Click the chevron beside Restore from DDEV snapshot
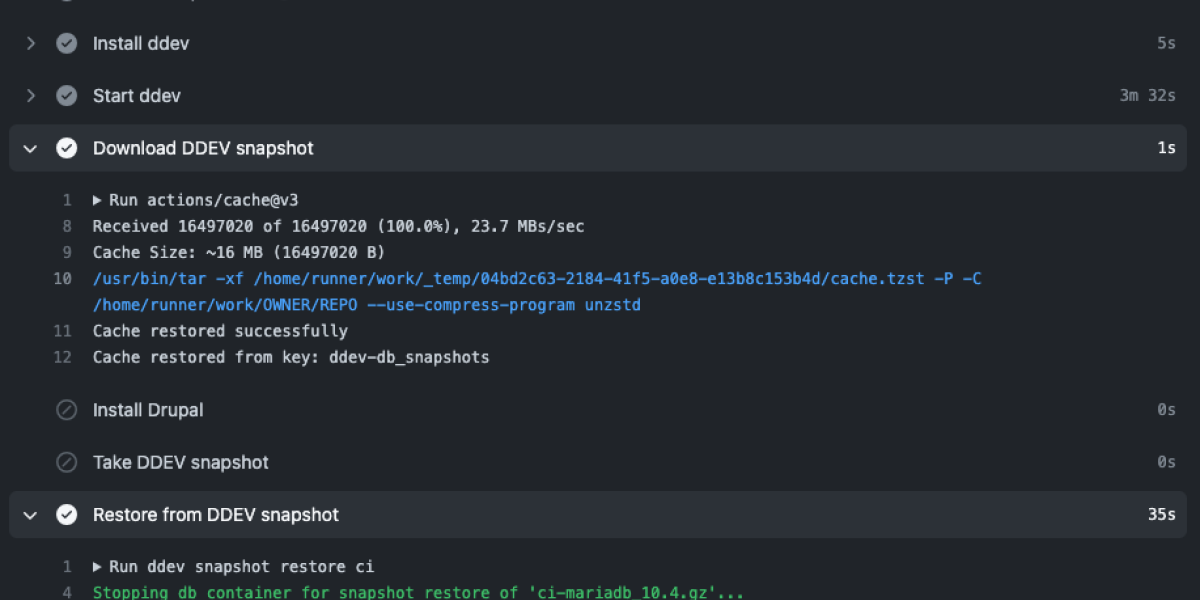The image size is (1200, 600). point(29,514)
